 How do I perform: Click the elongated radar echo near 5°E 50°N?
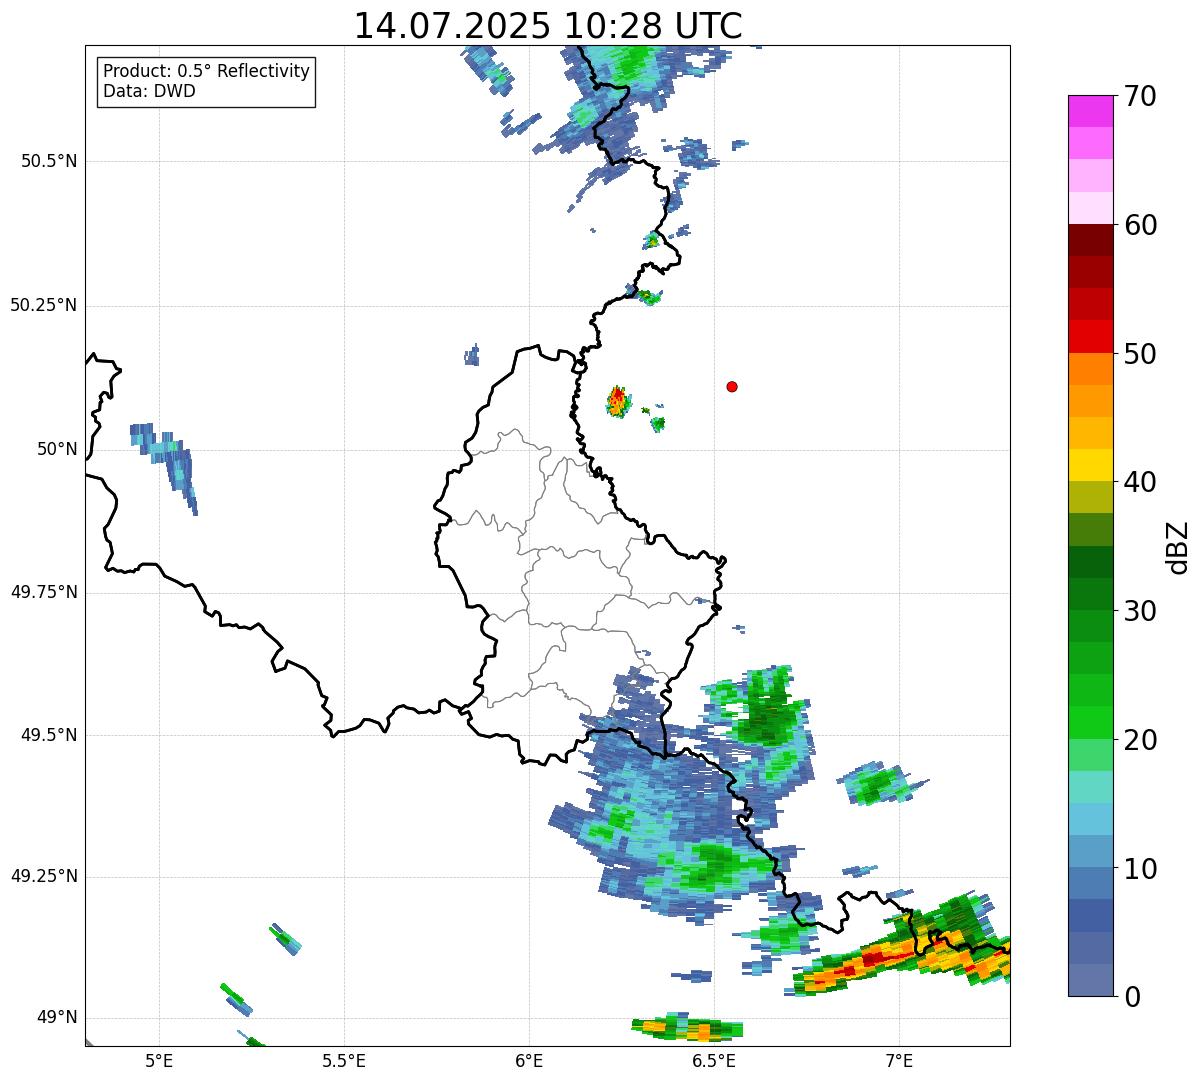point(165,468)
